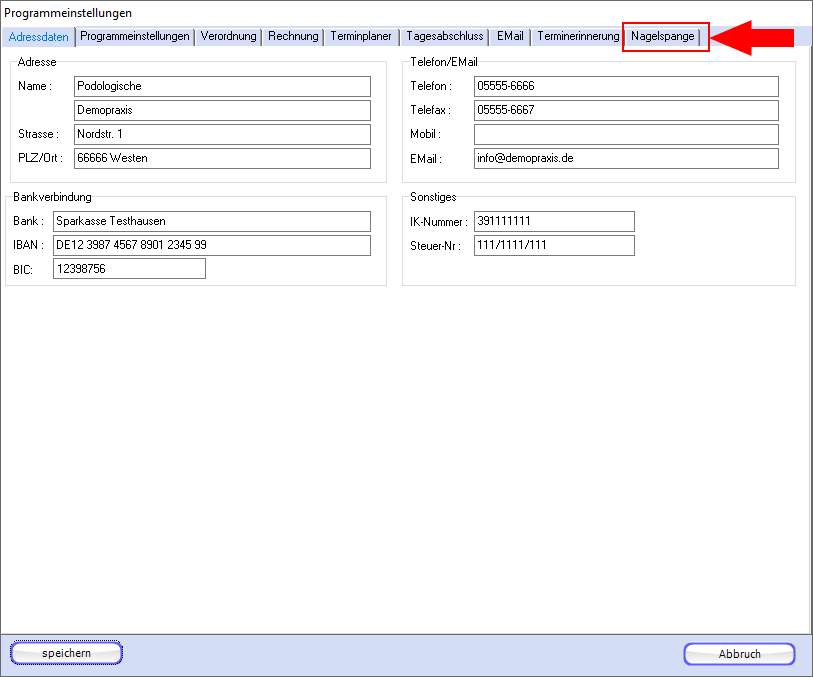The height and width of the screenshot is (677, 813).
Task: Select the PLZ/Ort input field
Action: click(222, 158)
